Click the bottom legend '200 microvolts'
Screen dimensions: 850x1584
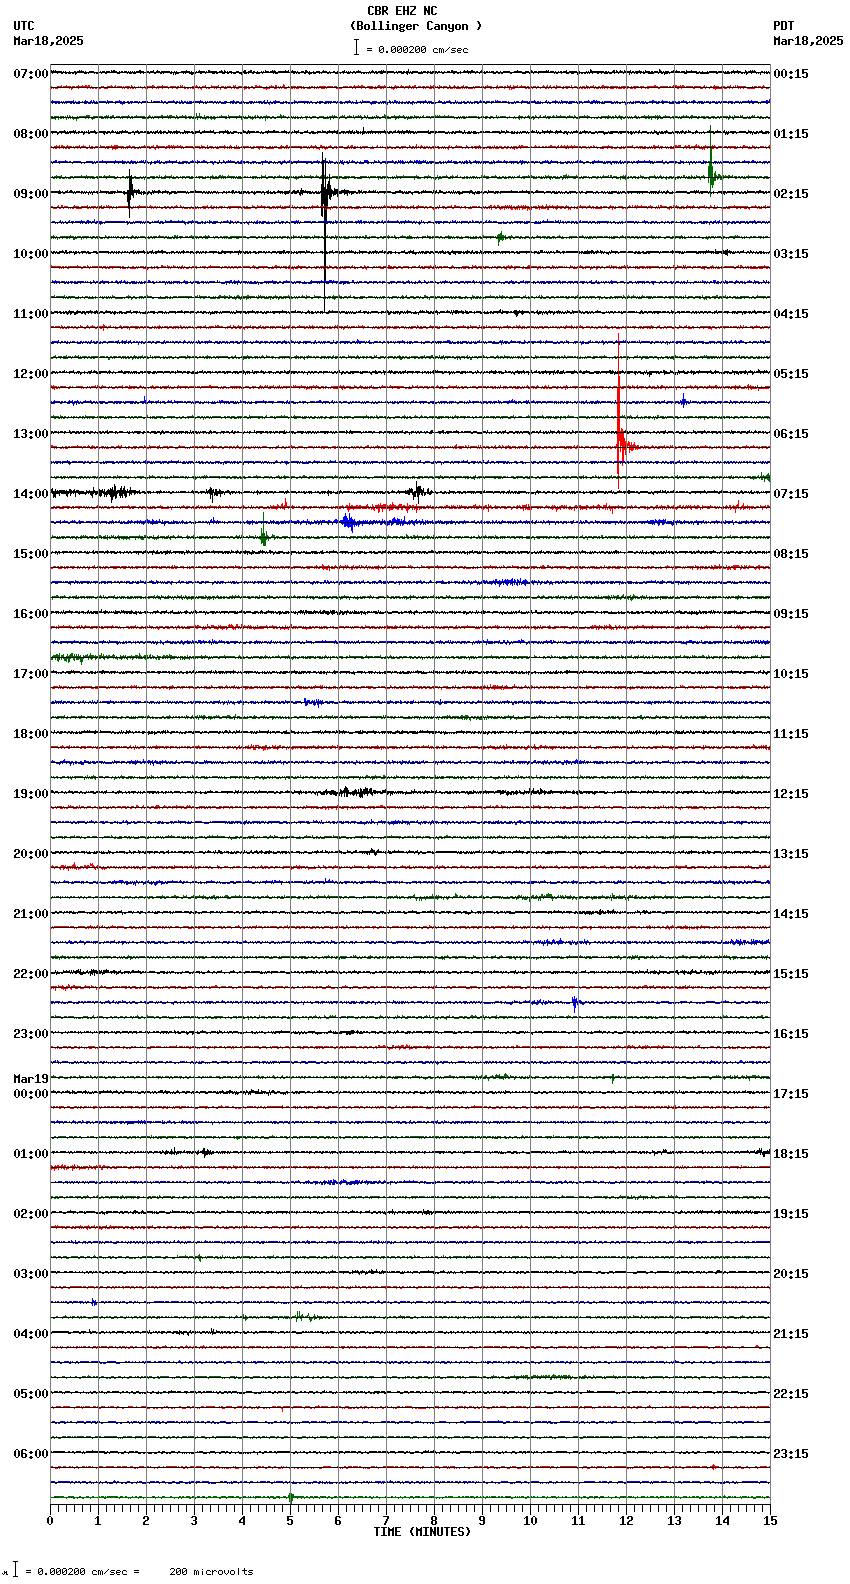click(211, 1572)
